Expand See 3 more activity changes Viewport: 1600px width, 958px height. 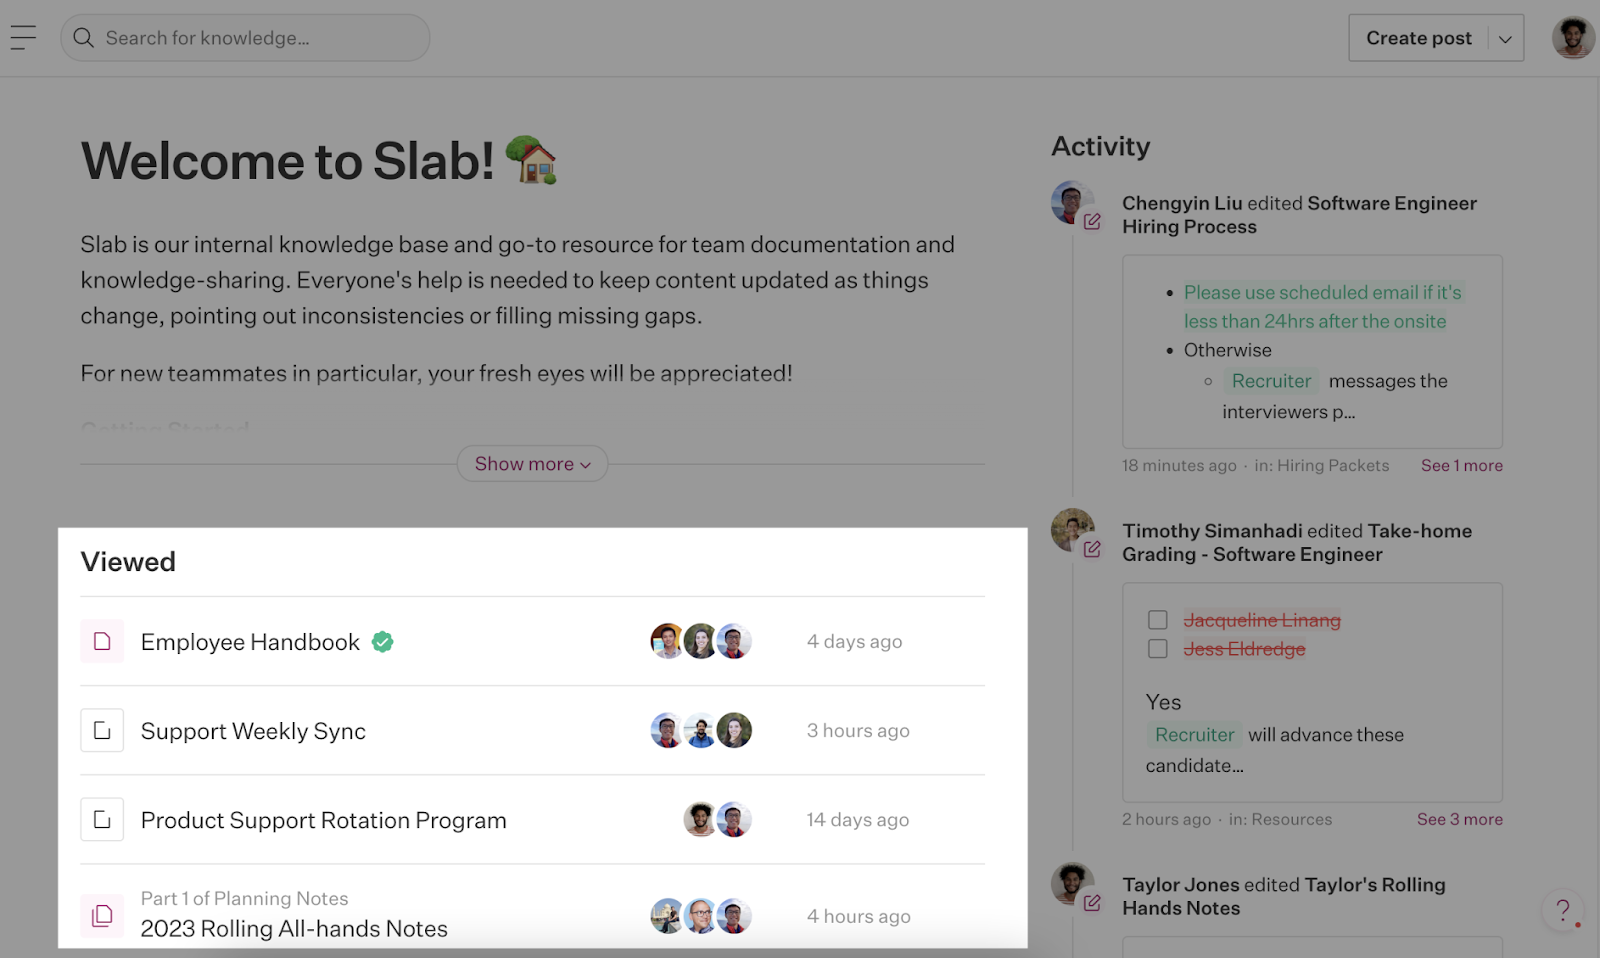[1459, 820]
